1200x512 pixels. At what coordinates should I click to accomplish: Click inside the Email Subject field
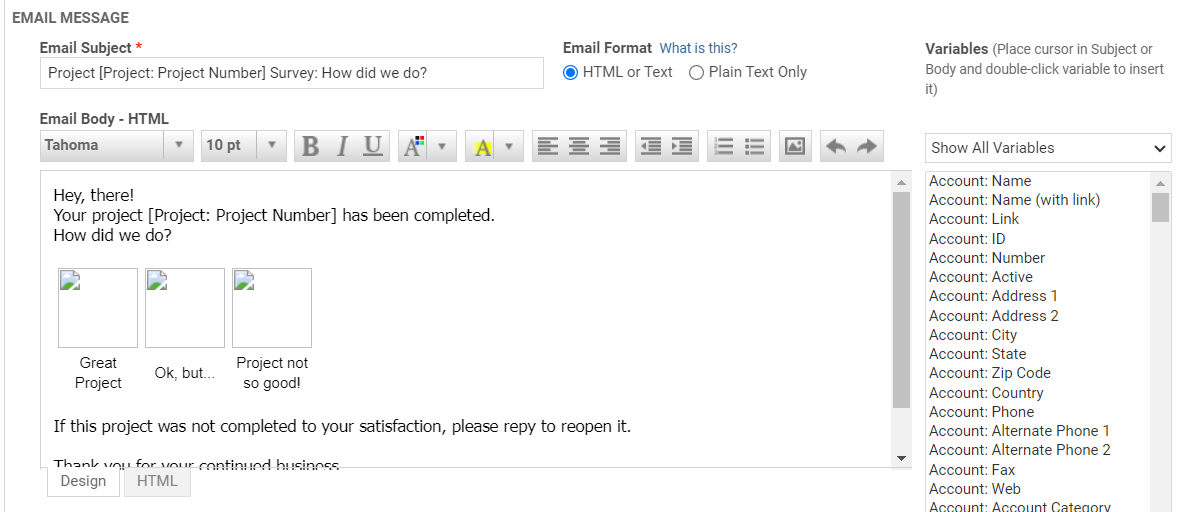click(x=292, y=73)
